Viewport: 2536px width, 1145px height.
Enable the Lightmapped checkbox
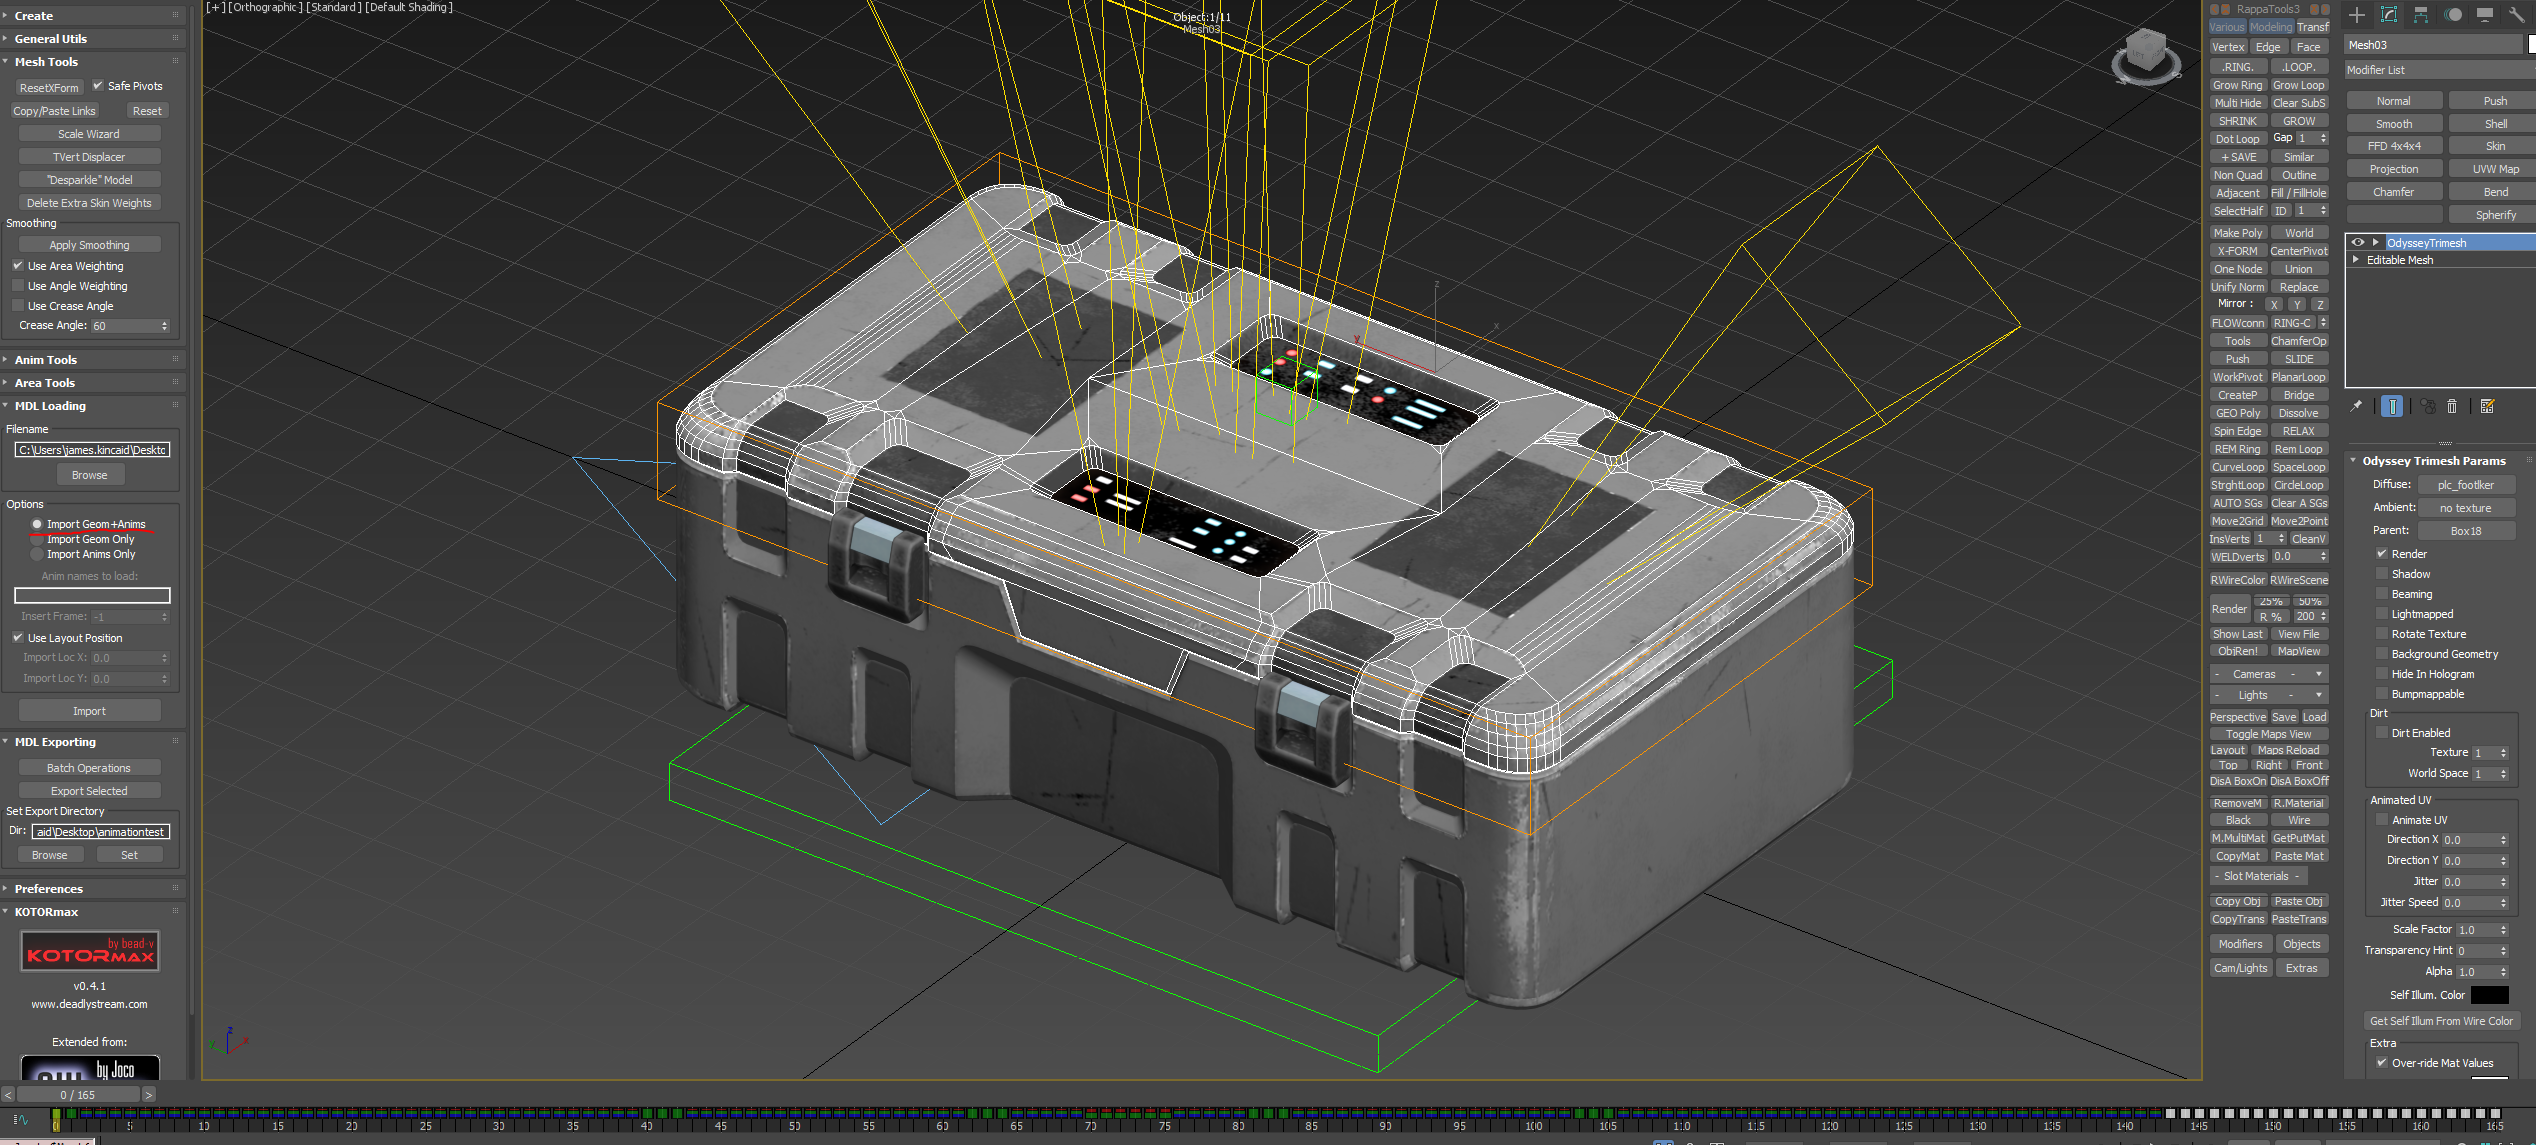coord(2382,614)
